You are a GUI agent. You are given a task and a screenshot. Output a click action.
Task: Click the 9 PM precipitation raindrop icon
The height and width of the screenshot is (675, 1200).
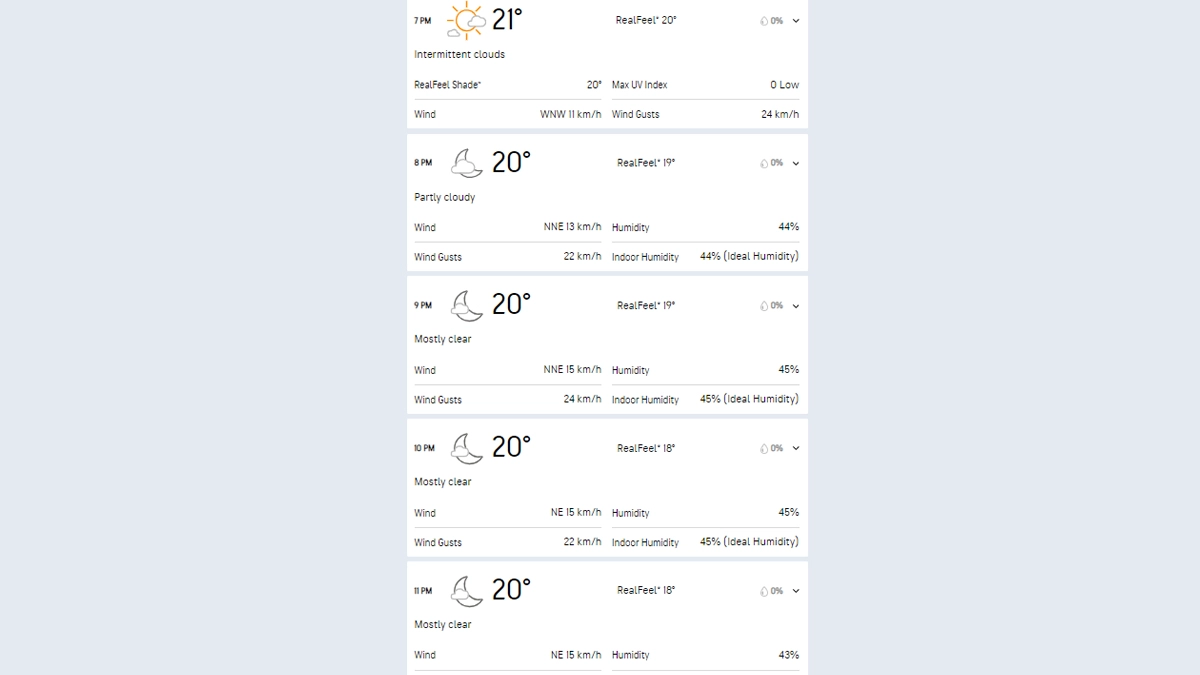coord(764,306)
